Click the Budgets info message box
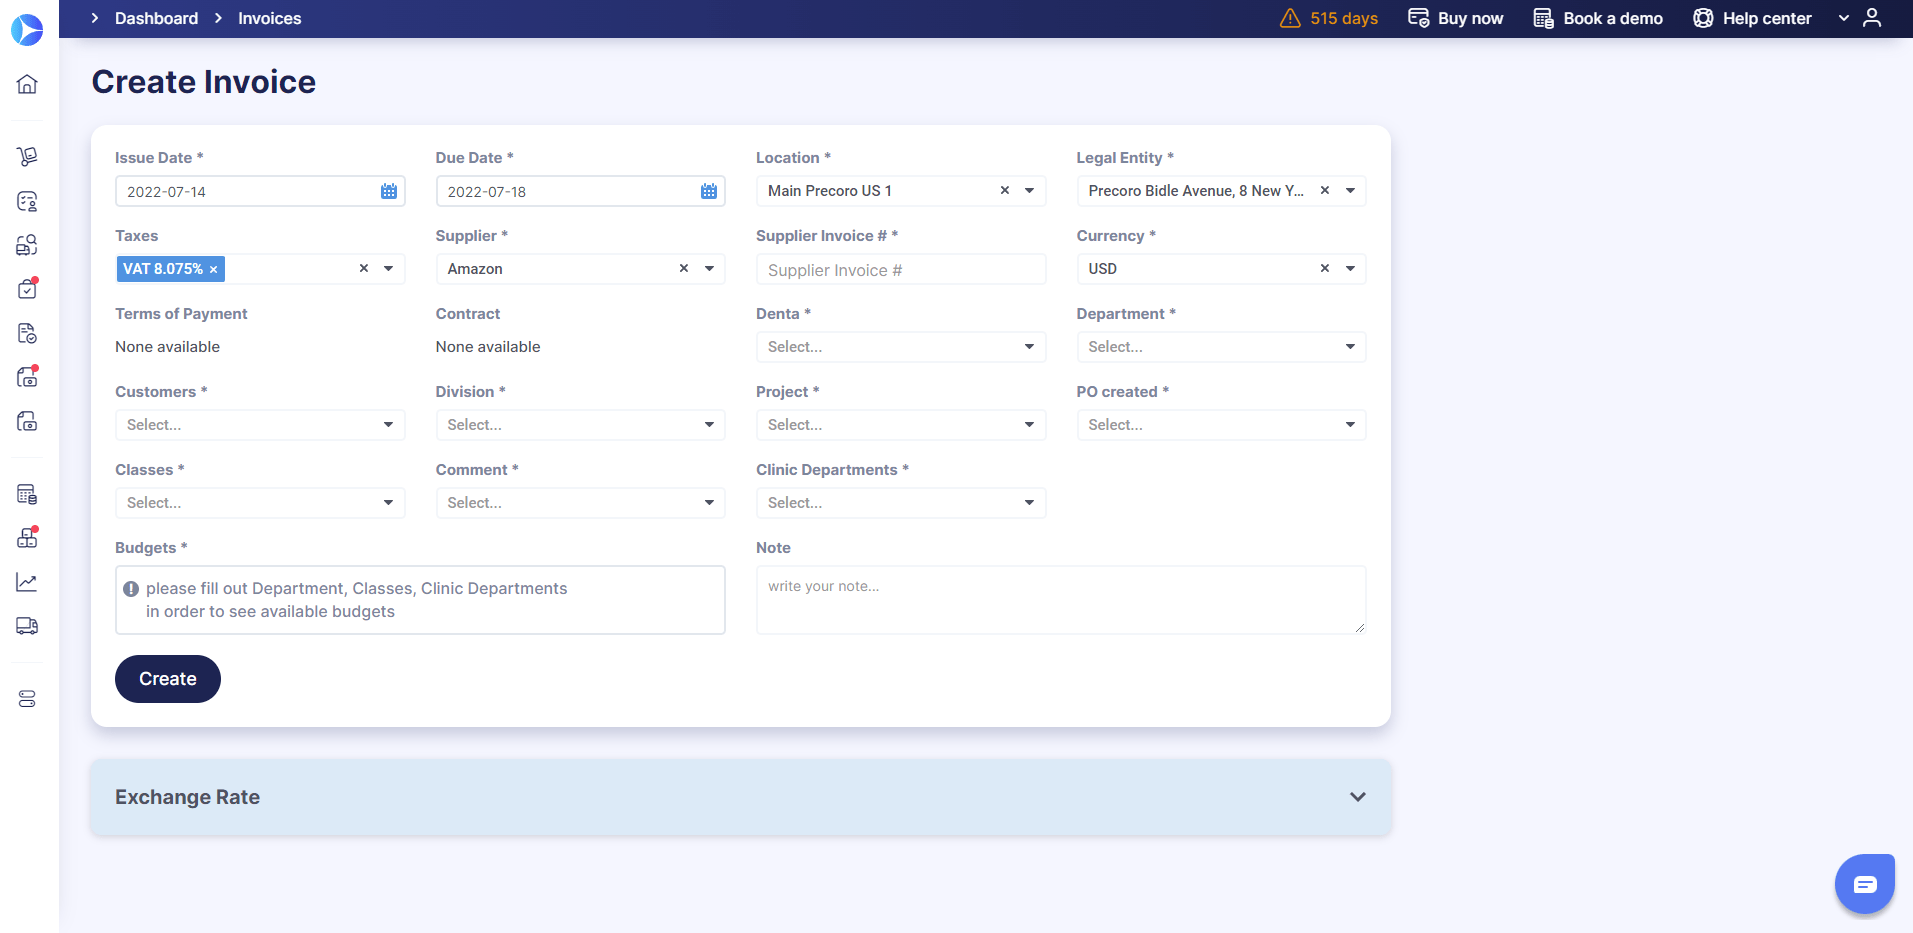 click(x=420, y=600)
